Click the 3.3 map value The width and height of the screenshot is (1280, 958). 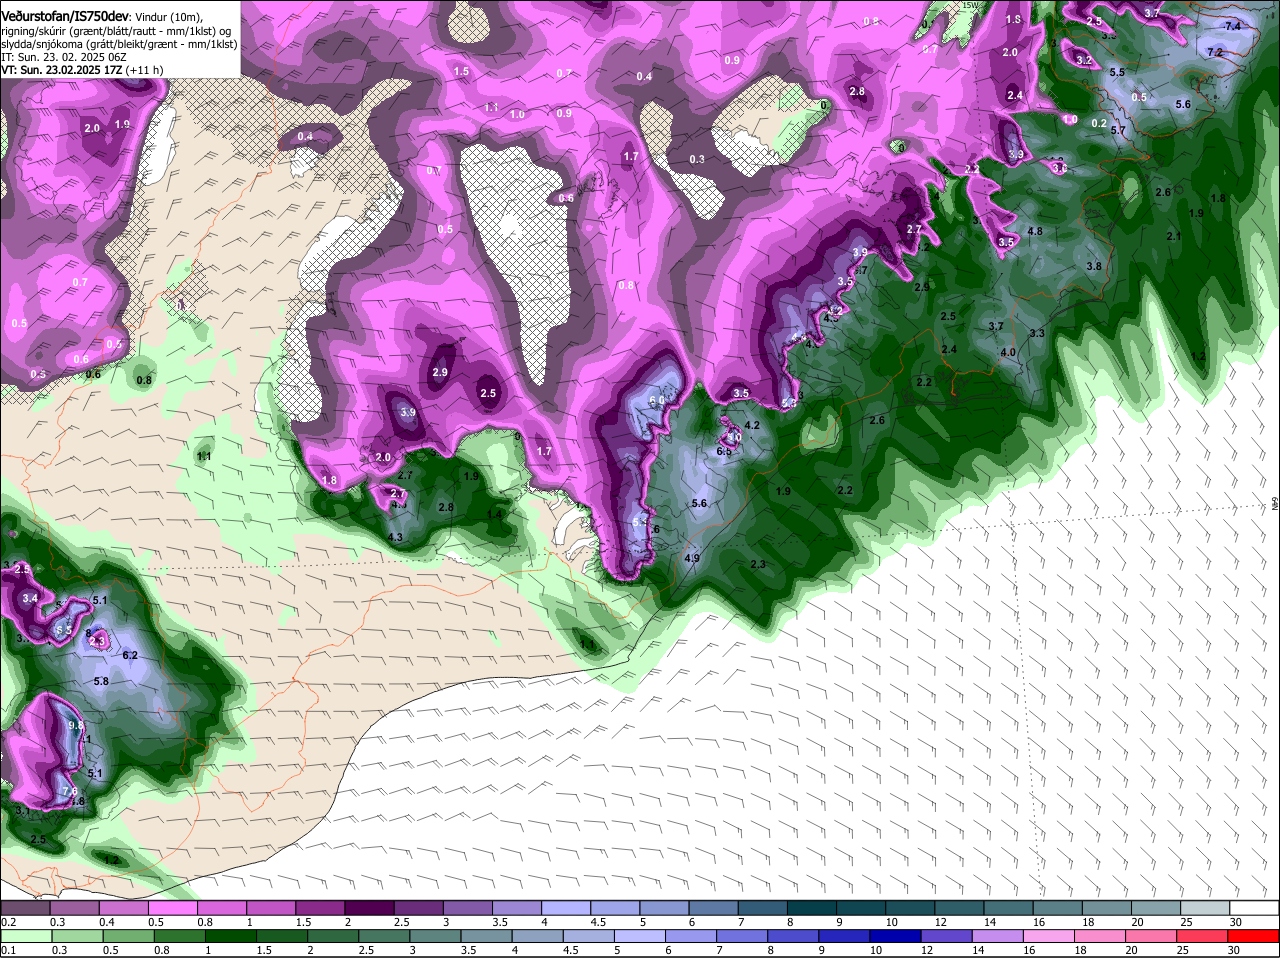click(1037, 333)
